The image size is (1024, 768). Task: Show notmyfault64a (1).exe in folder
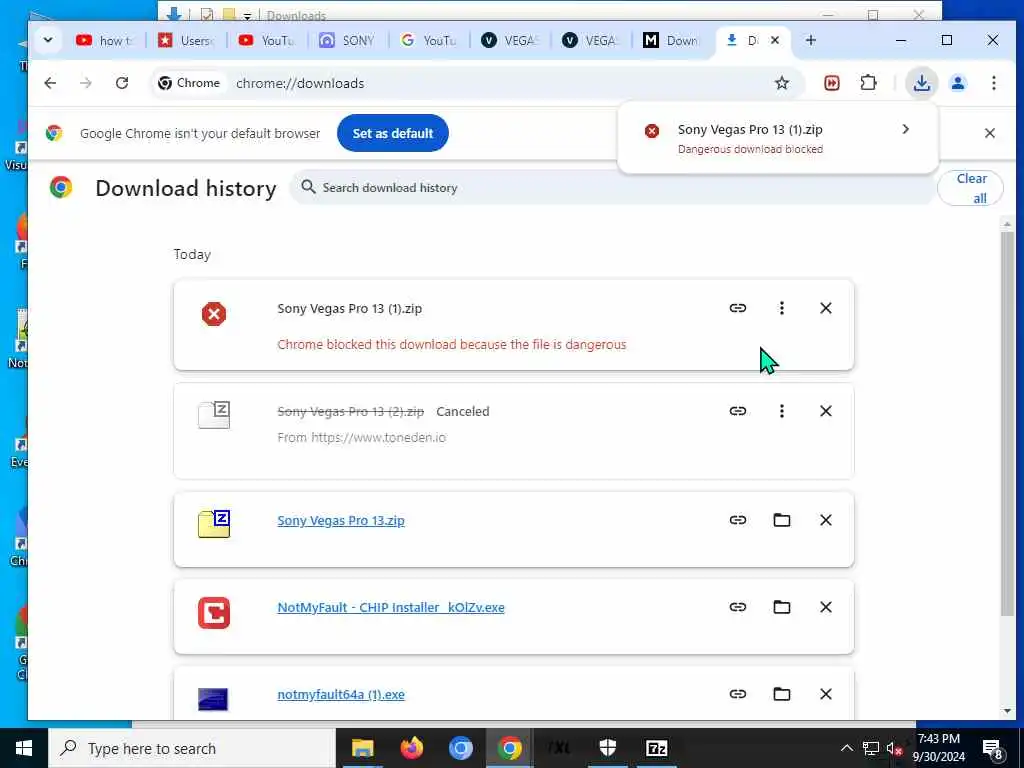tap(782, 694)
